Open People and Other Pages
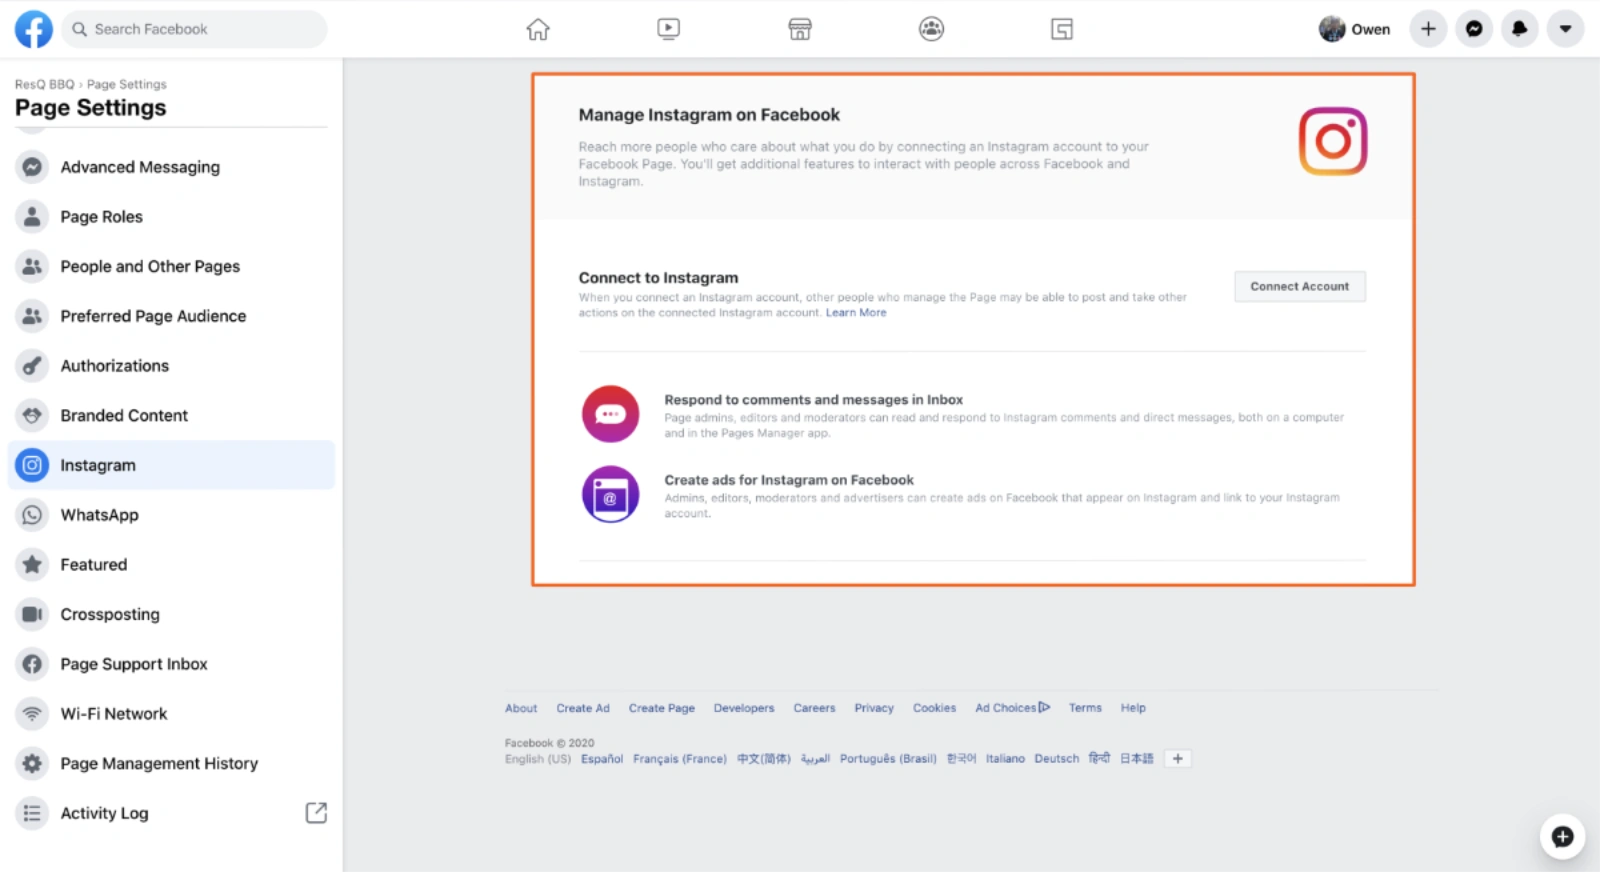1600x872 pixels. click(x=171, y=266)
